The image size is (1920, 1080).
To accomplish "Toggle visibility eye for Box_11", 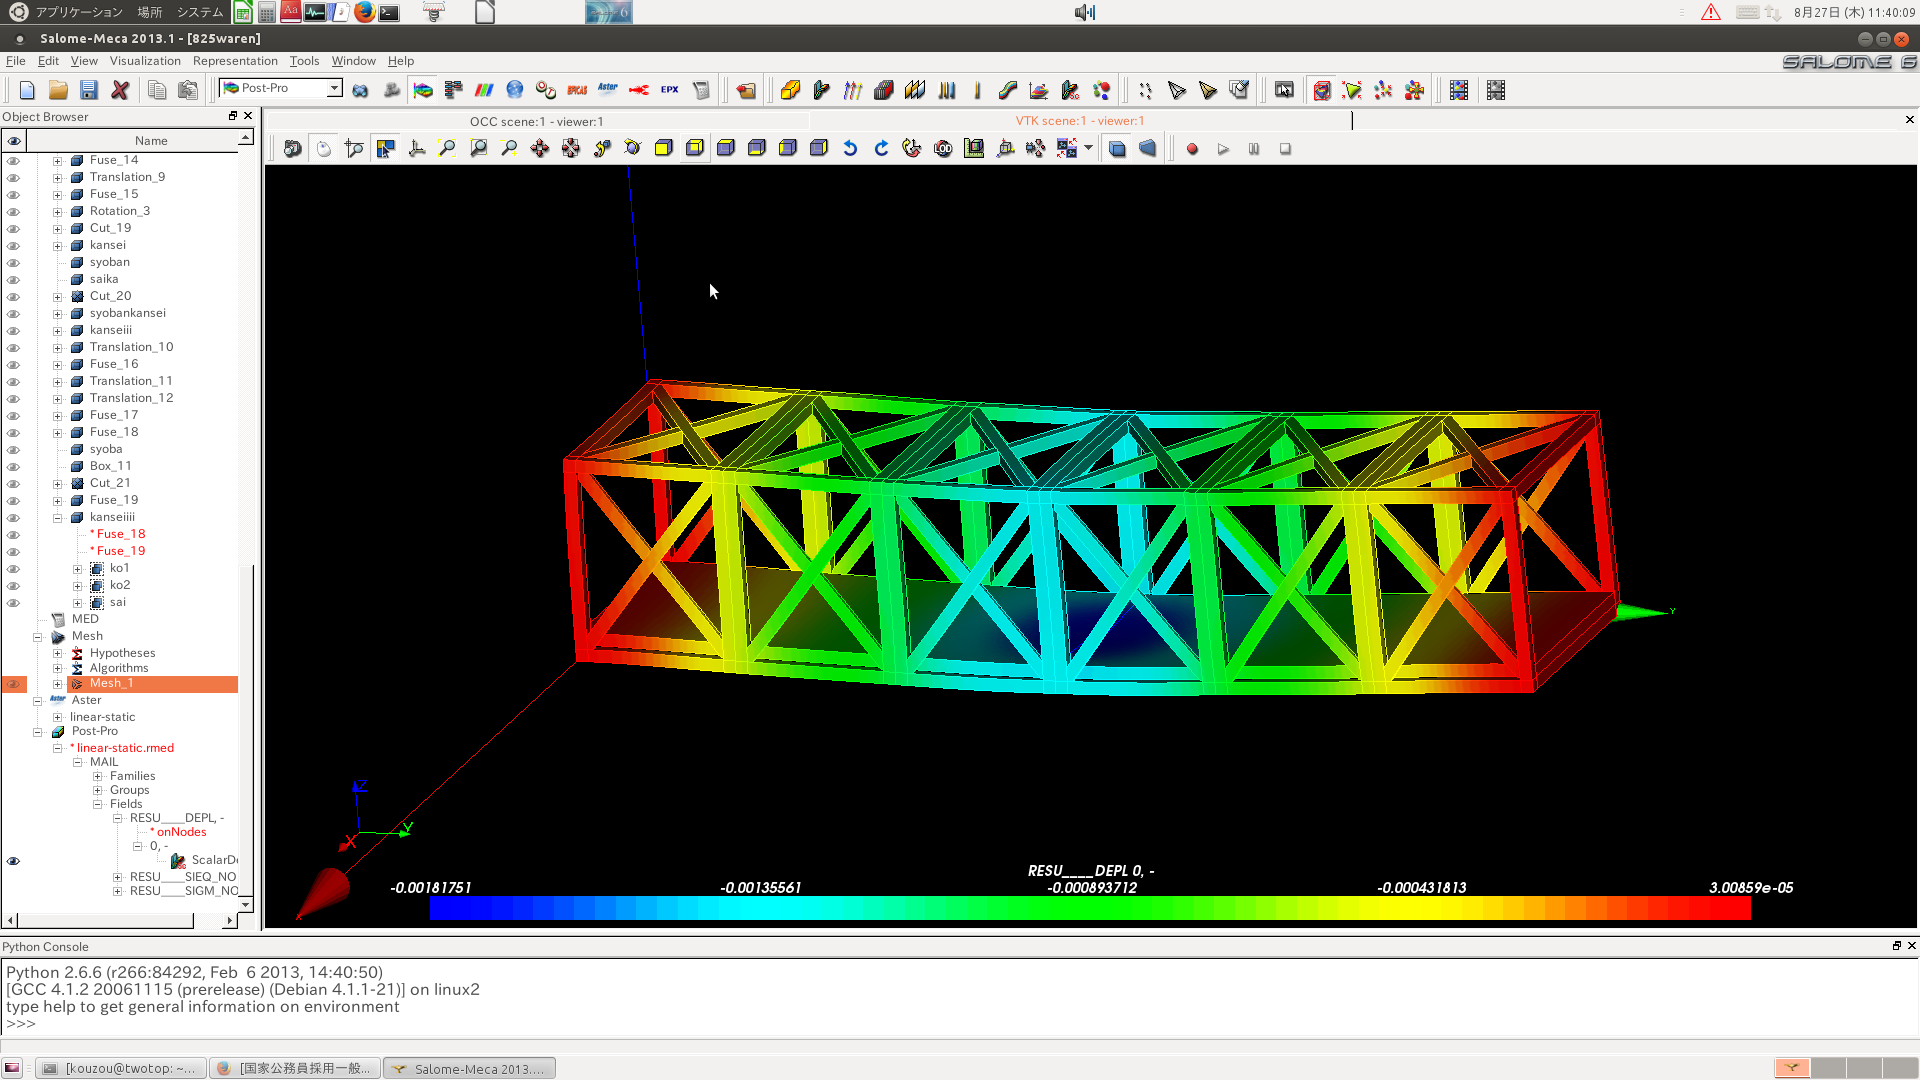I will coord(13,466).
